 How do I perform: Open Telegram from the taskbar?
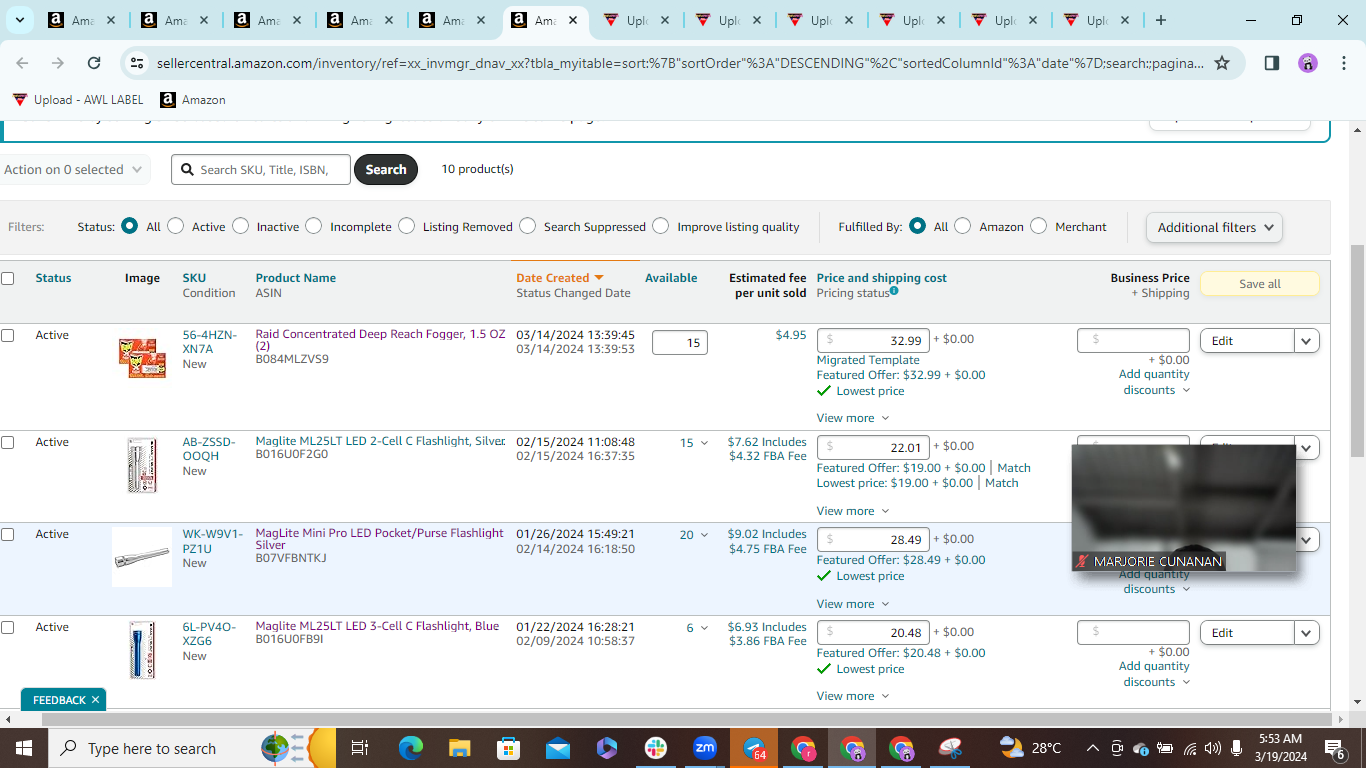pos(754,748)
